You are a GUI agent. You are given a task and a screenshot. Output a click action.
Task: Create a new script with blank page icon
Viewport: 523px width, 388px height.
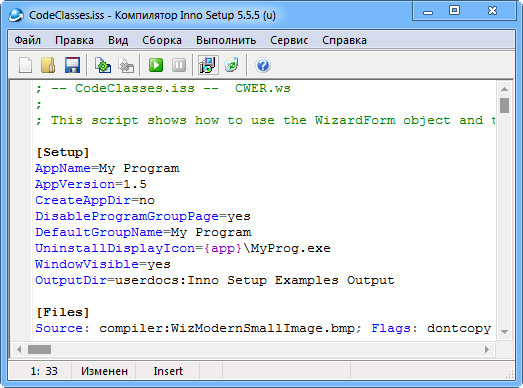click(26, 65)
